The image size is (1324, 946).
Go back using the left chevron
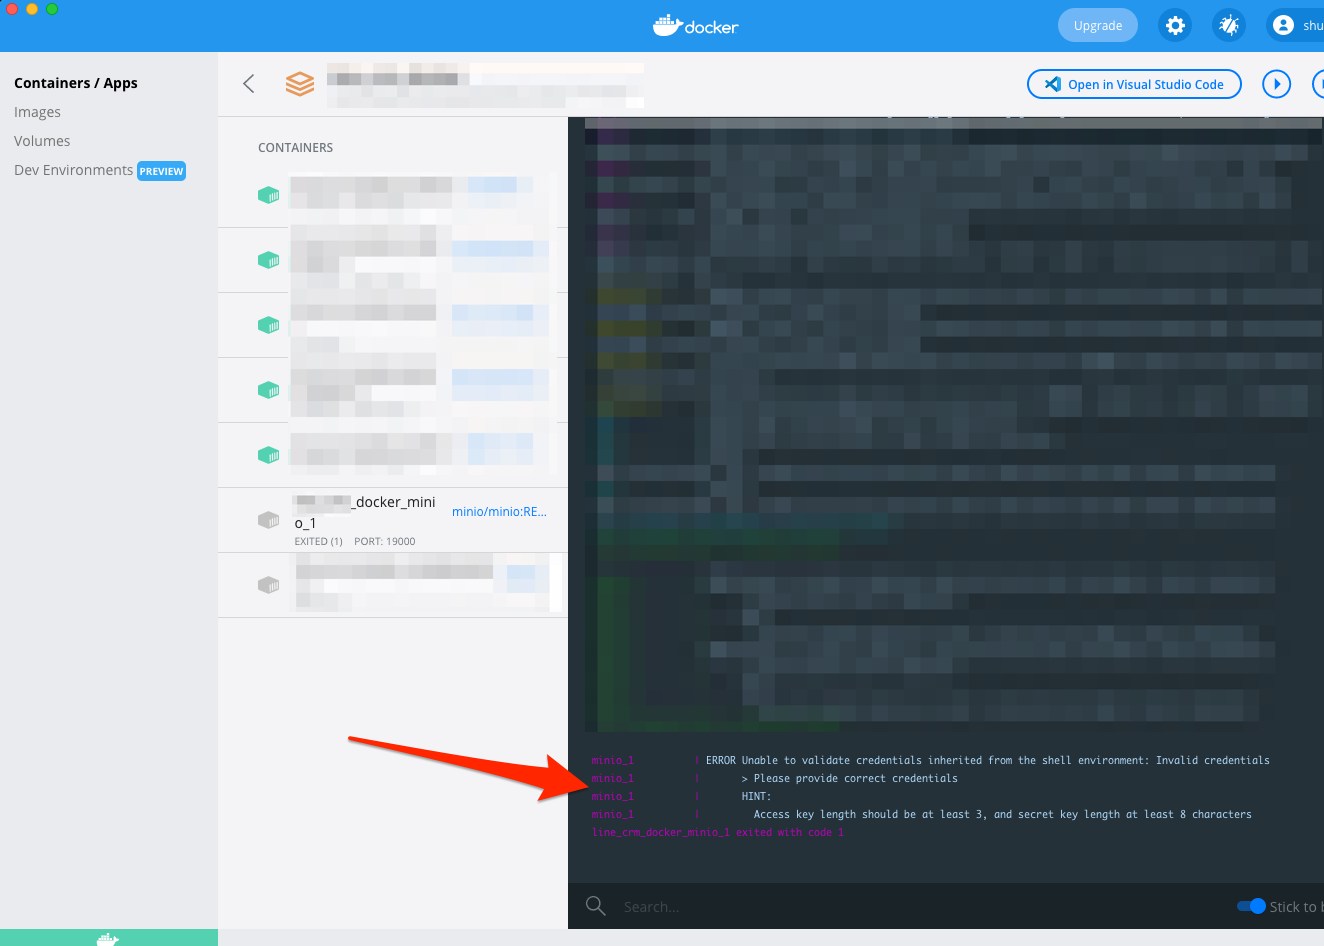click(x=248, y=84)
